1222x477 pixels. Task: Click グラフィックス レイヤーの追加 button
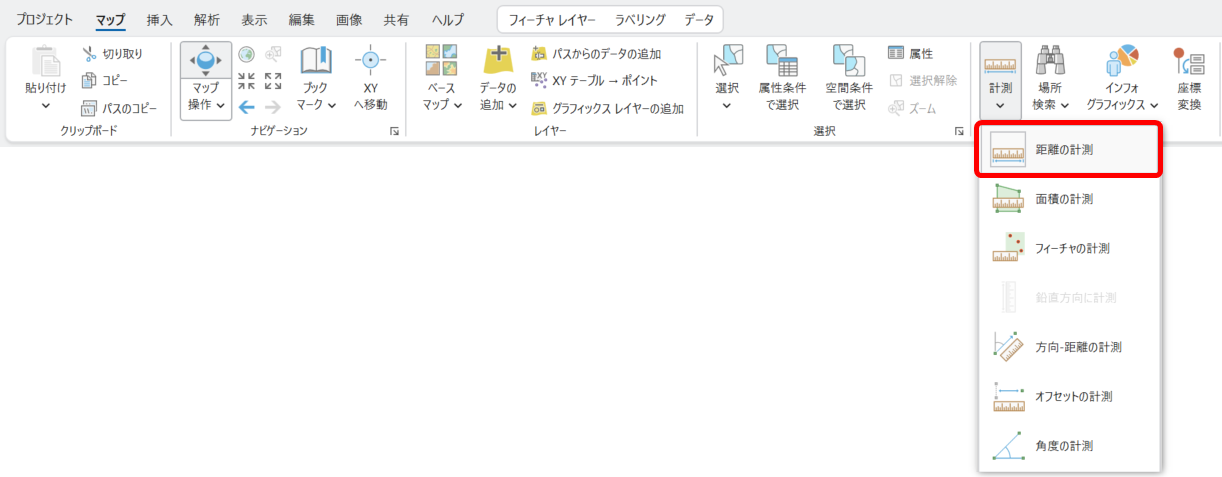(606, 108)
